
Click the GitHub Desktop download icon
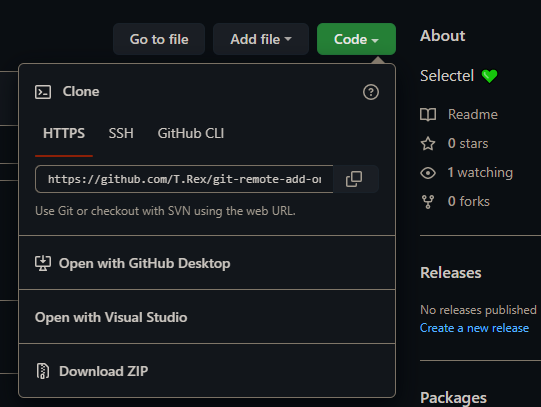[43, 263]
